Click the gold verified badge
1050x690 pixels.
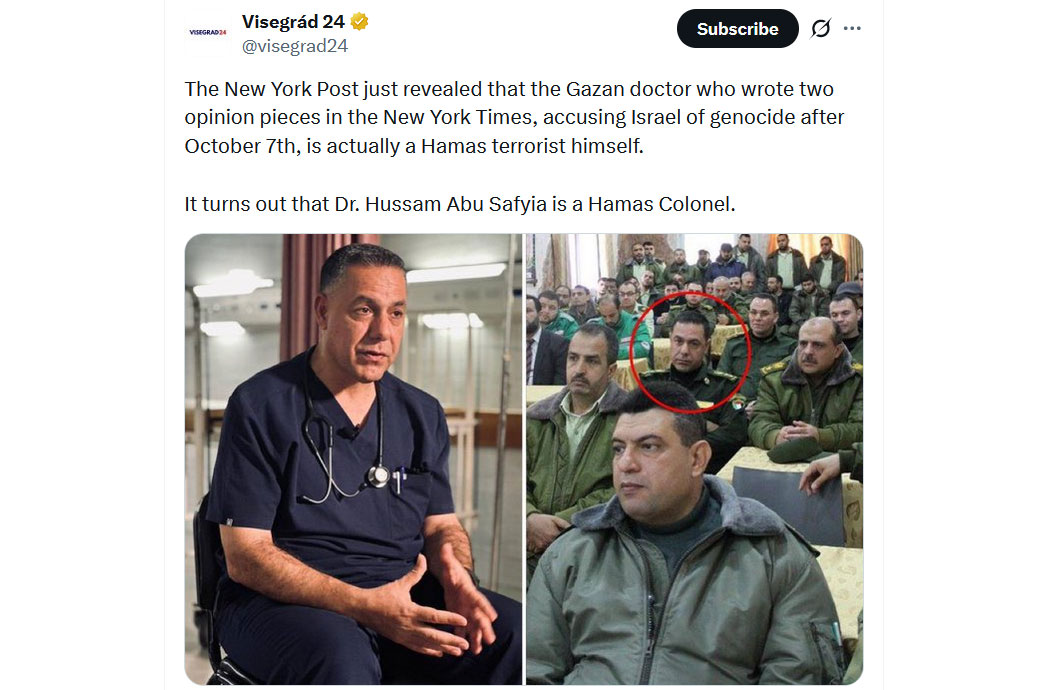pos(360,21)
